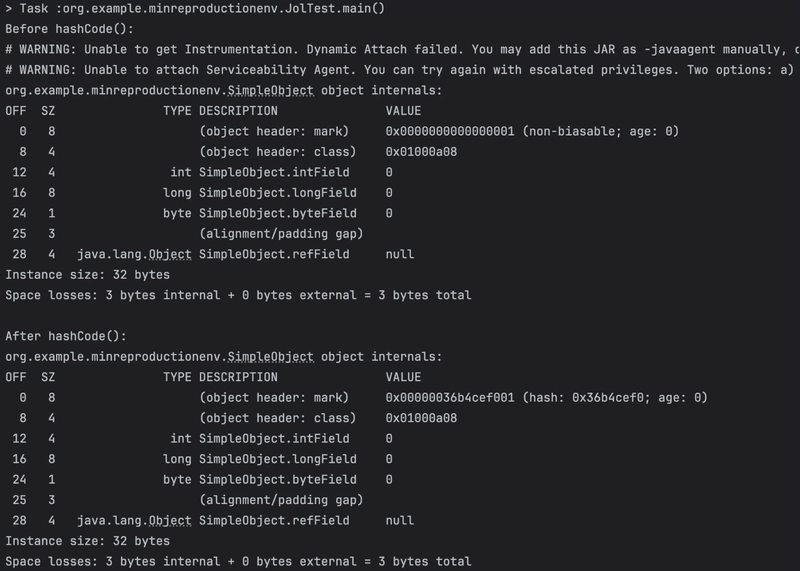The width and height of the screenshot is (800, 571).
Task: Select the Instrumentation Dynamic Attach warning line
Action: click(x=400, y=50)
